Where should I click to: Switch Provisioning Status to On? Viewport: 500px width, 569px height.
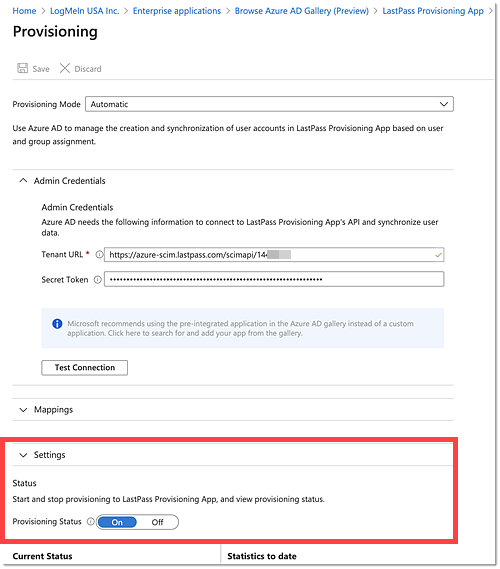tap(117, 522)
